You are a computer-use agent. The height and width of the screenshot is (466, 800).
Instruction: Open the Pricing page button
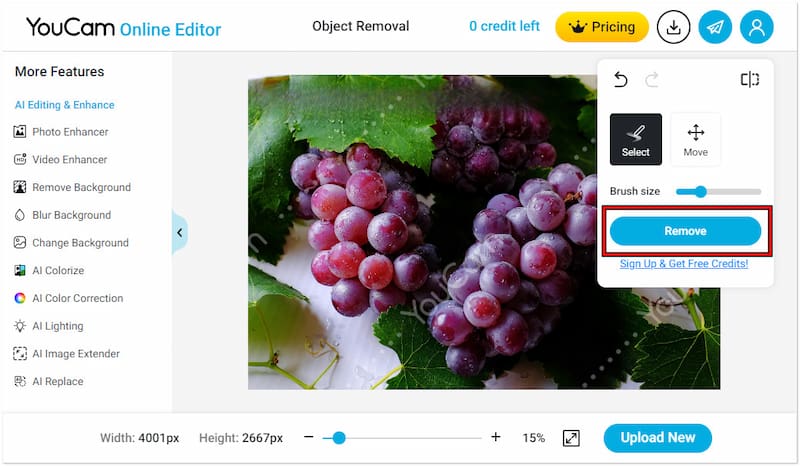pyautogui.click(x=602, y=27)
